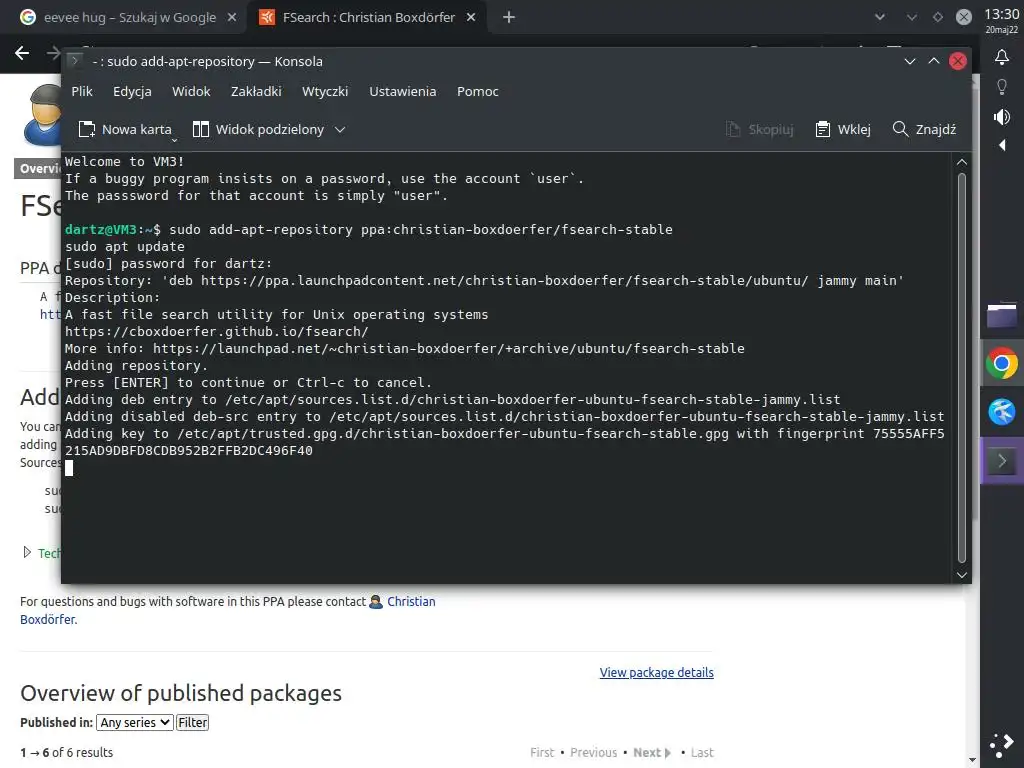Click the scroll-up arrow in Konsola
This screenshot has width=1024, height=768.
[x=961, y=162]
